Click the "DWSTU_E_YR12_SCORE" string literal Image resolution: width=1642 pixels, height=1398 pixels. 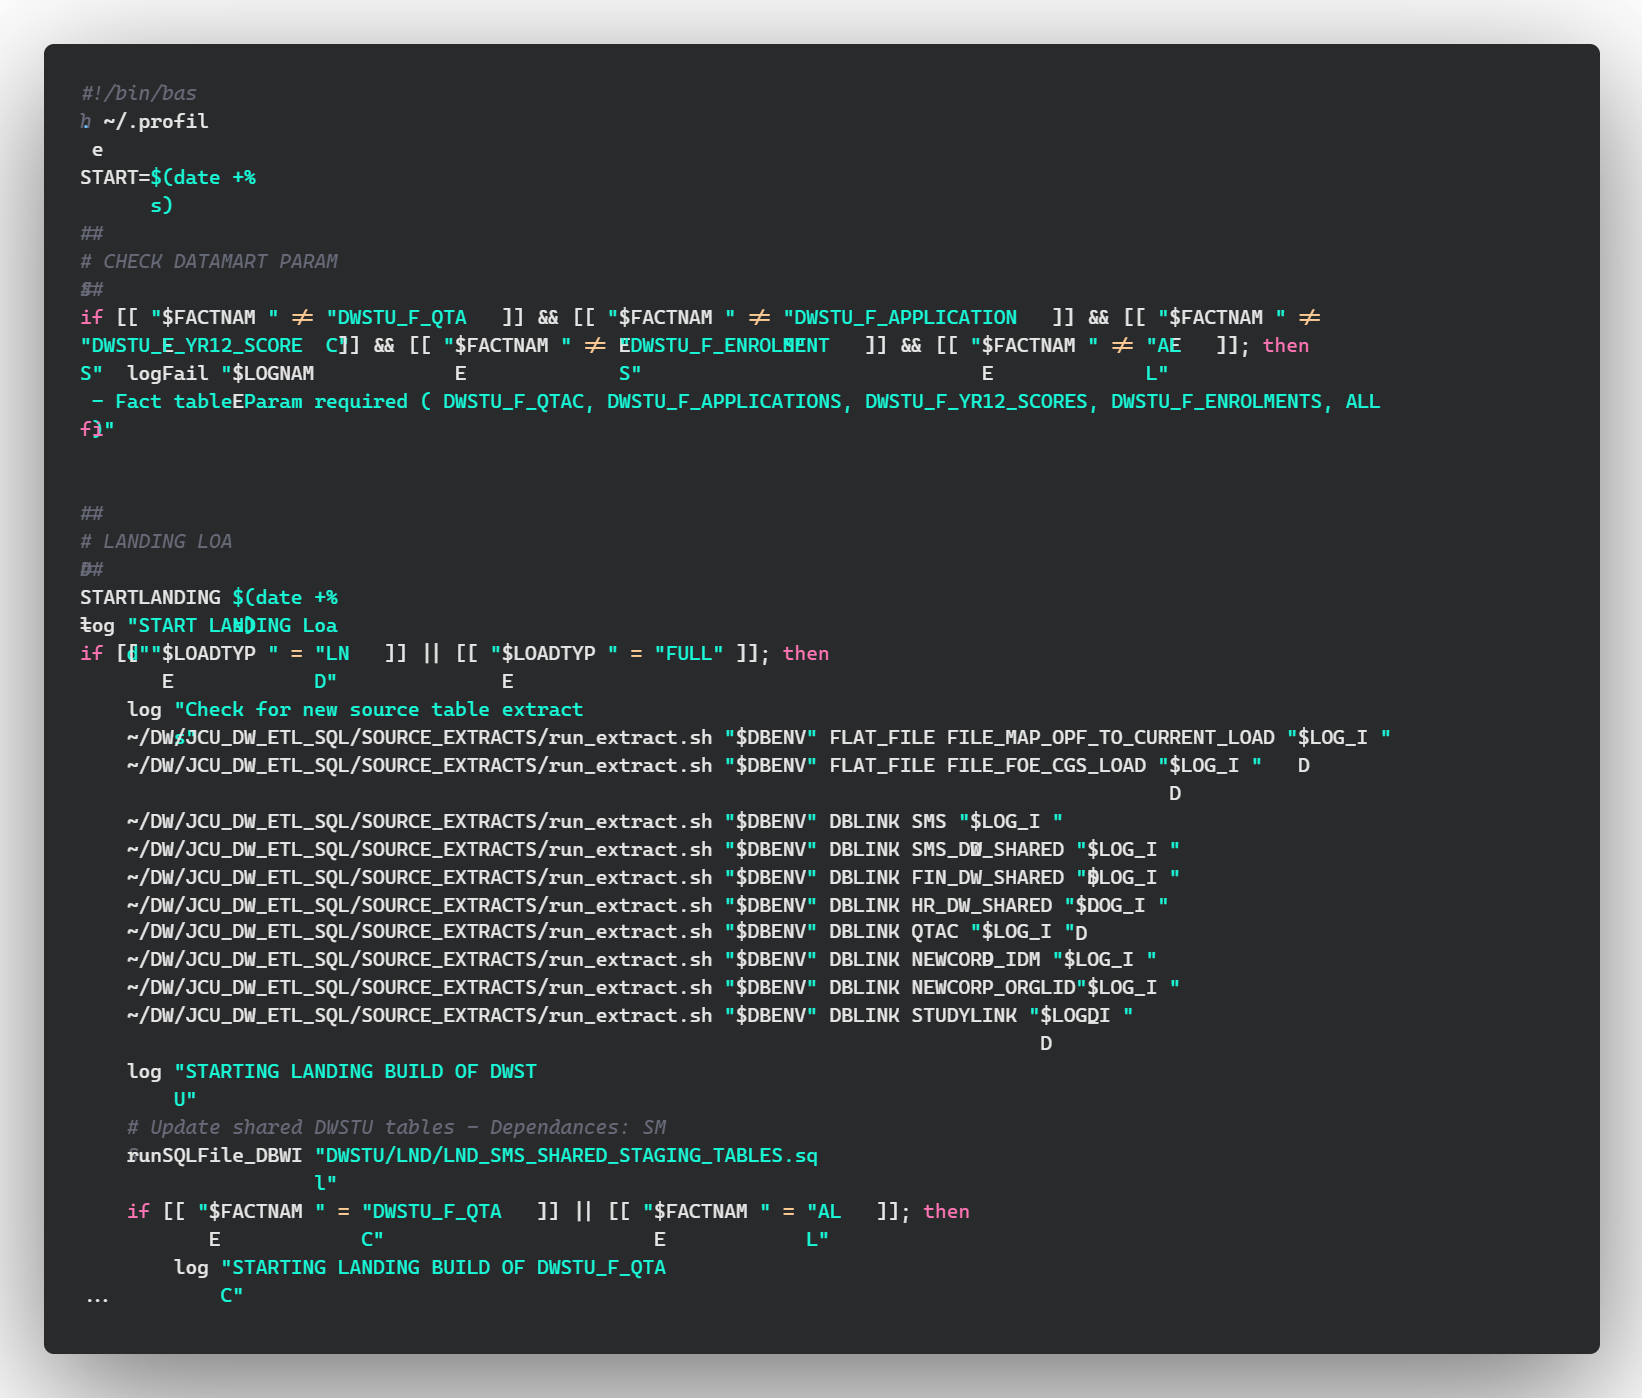(192, 345)
